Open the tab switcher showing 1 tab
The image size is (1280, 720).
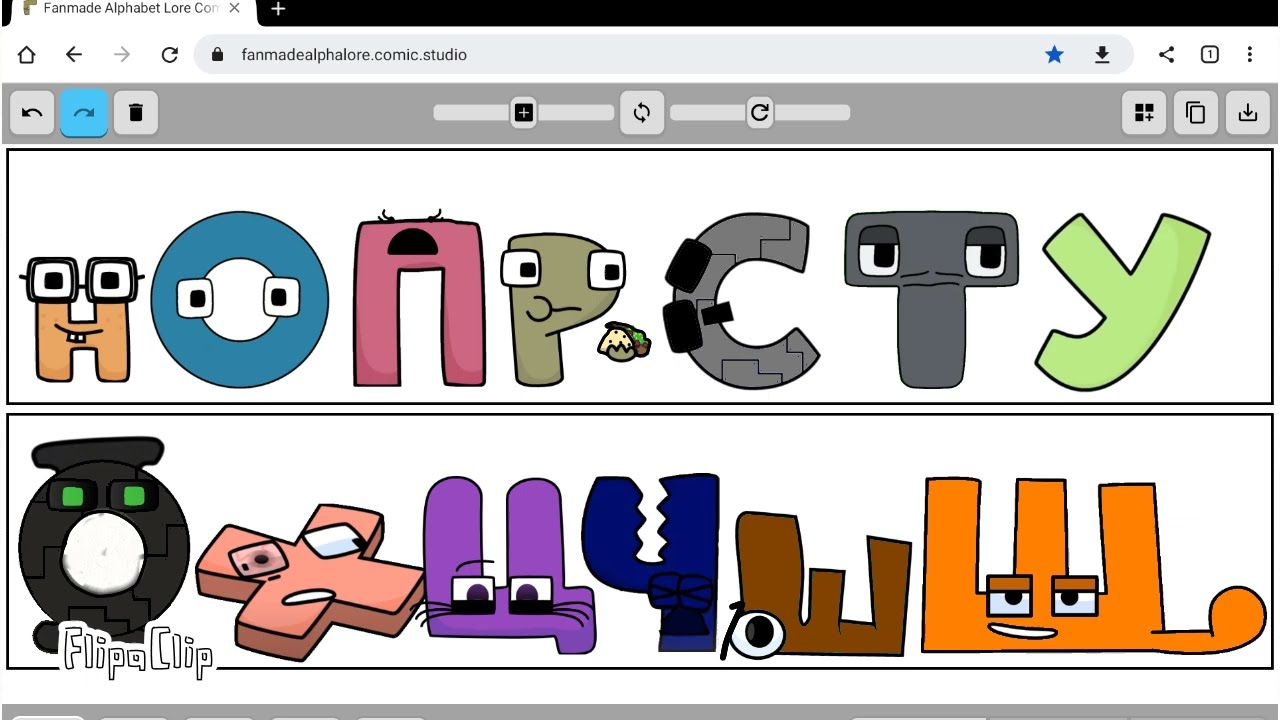[x=1210, y=55]
